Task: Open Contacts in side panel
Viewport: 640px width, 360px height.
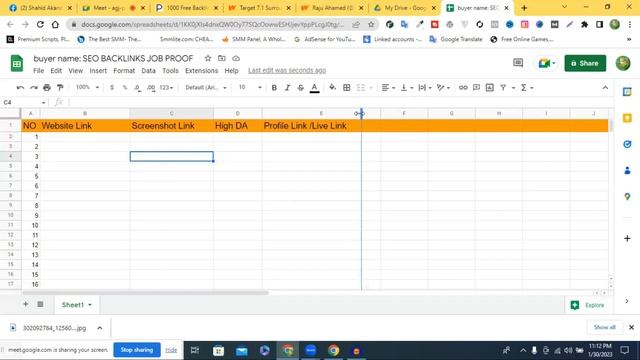Action: (627, 170)
